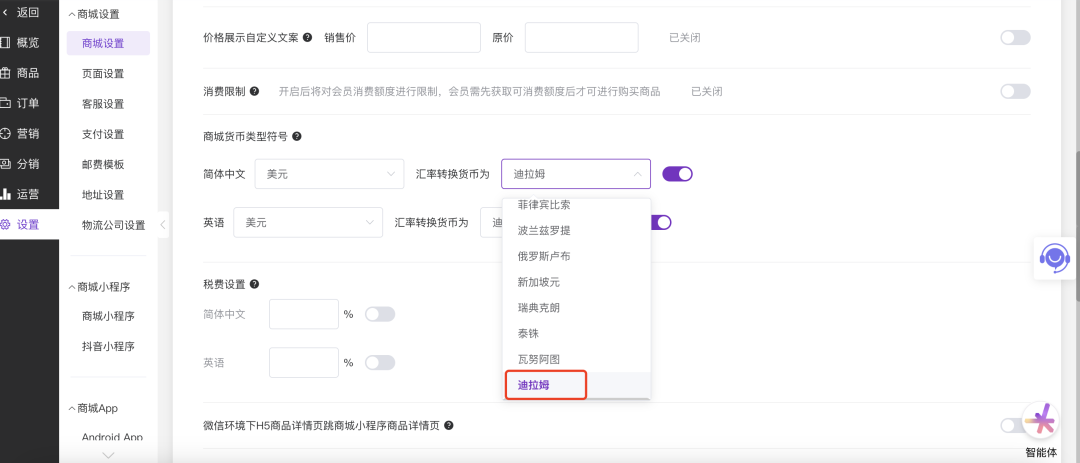Screen dimensions: 1080x463
Task: Select 新加坡元 from currency list
Action: pos(544,282)
